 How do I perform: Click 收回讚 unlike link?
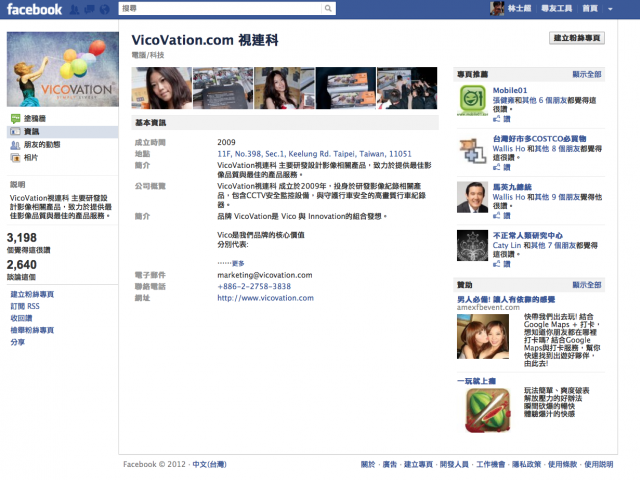21,318
